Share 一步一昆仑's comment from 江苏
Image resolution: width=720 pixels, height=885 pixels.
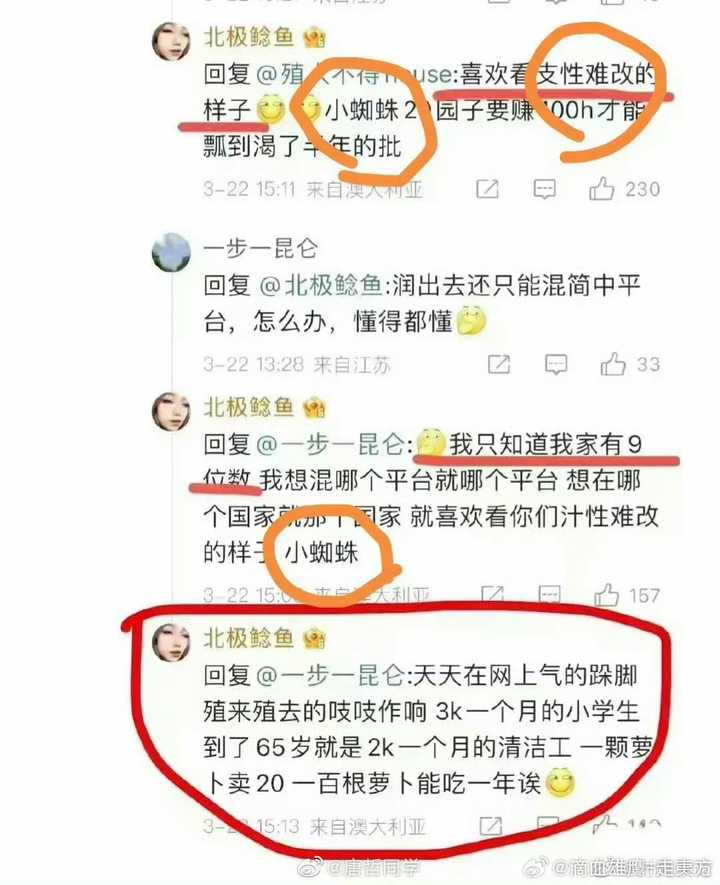(499, 365)
